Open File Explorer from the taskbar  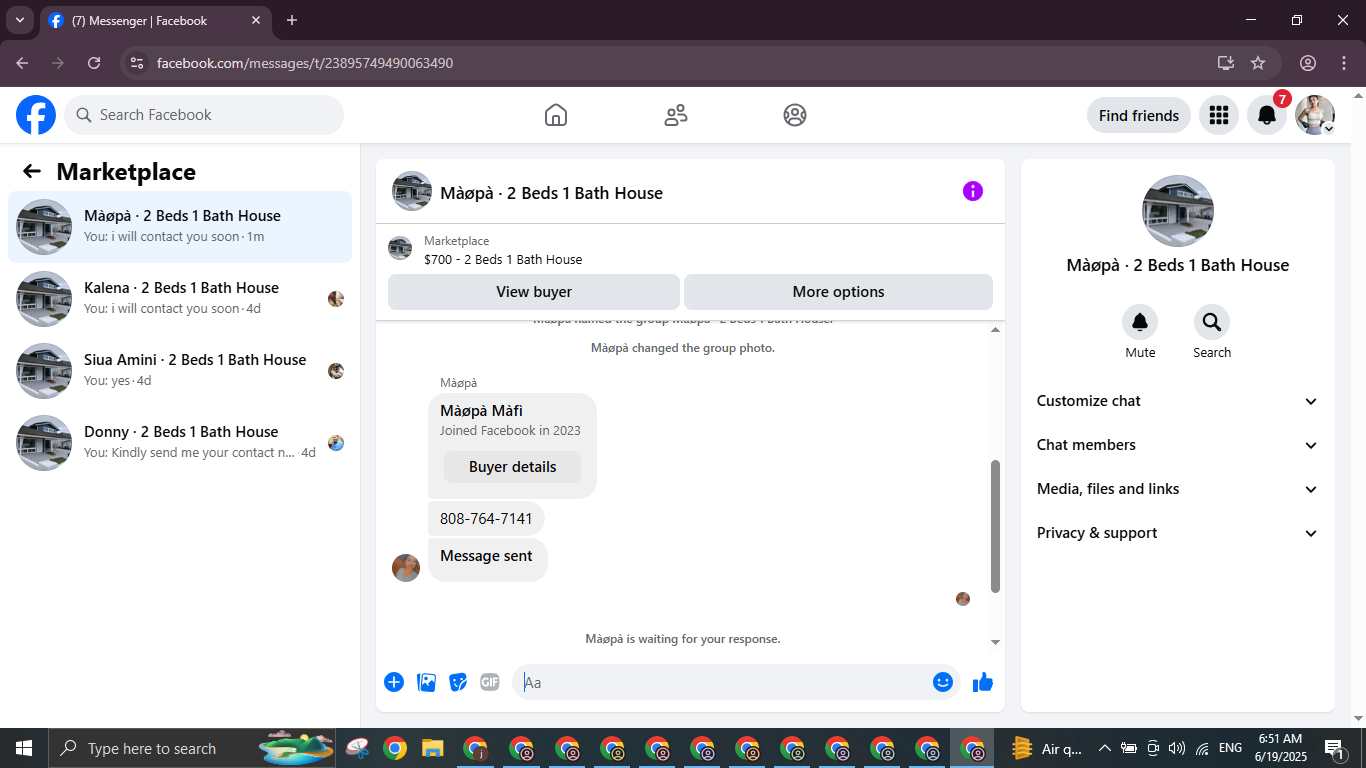pyautogui.click(x=432, y=748)
